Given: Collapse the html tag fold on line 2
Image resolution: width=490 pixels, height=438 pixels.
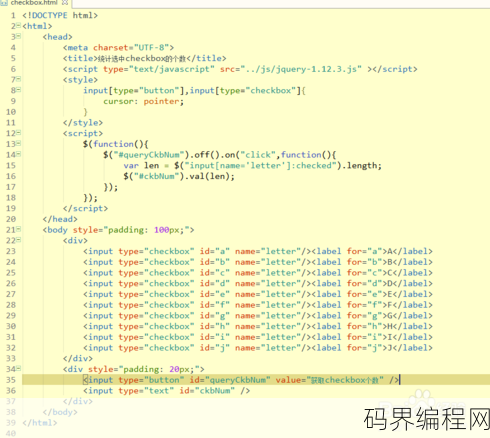Looking at the screenshot, I should (19, 25).
